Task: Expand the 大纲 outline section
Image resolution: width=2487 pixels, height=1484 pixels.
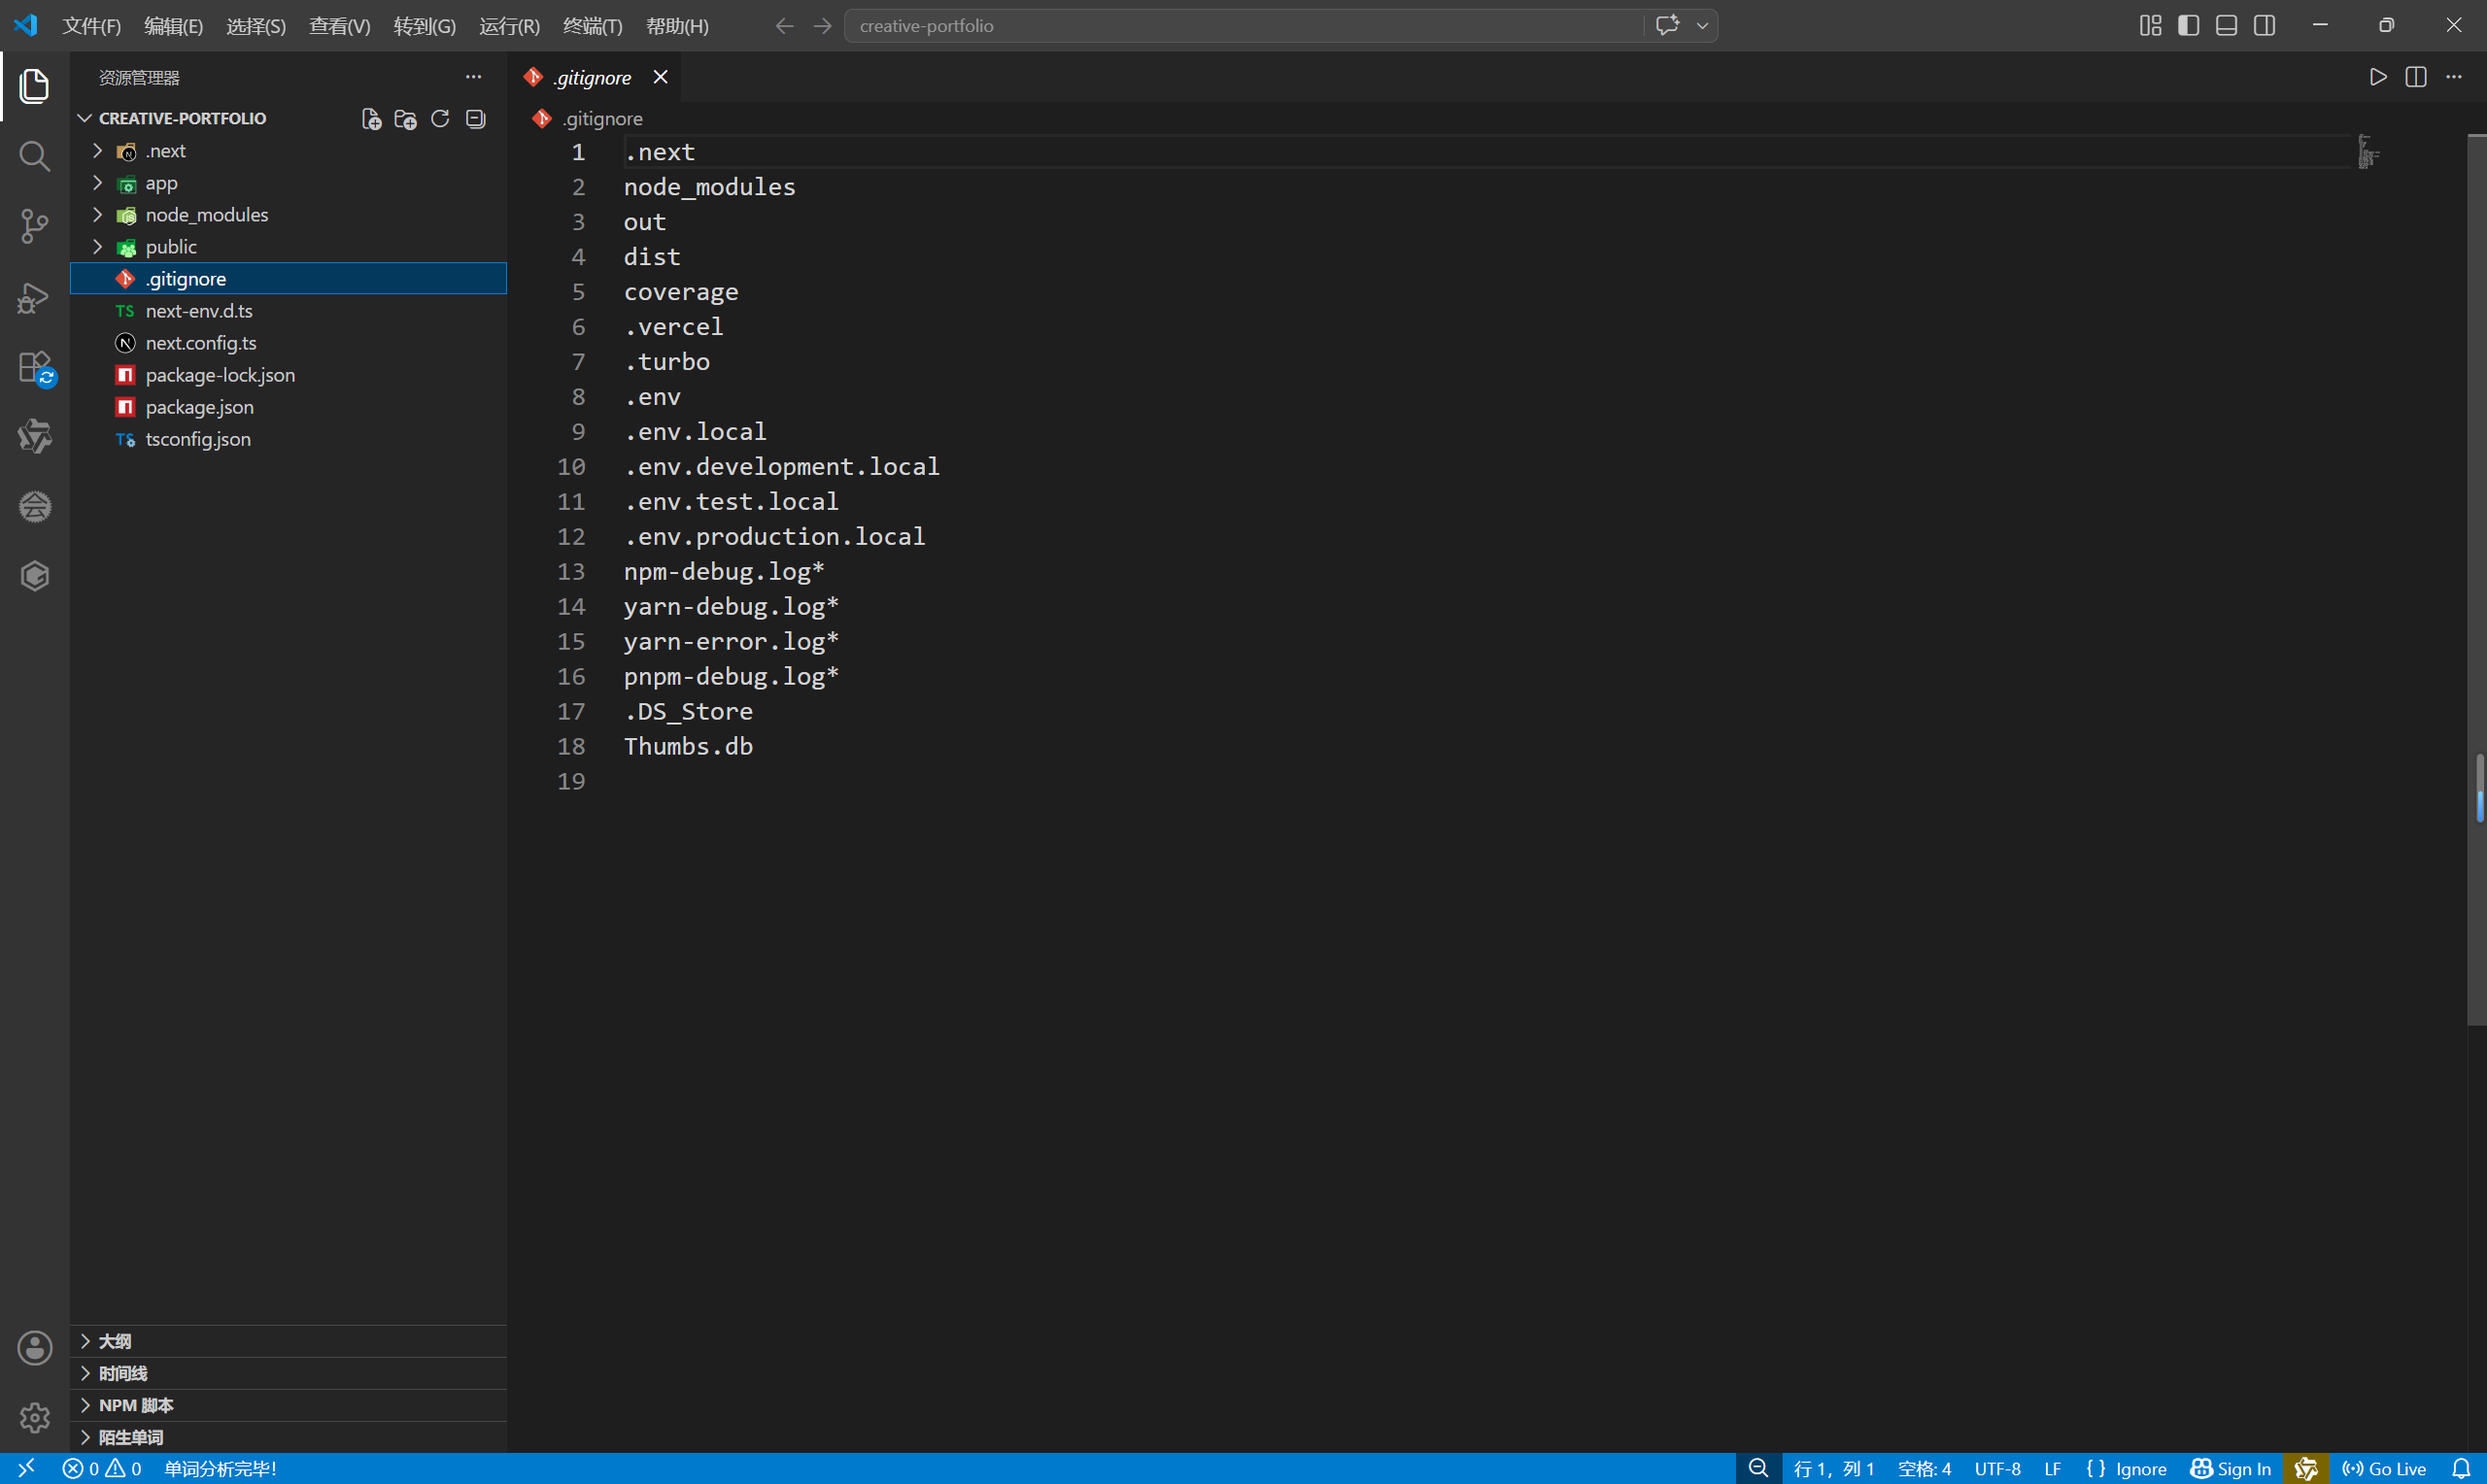Action: (x=289, y=1341)
